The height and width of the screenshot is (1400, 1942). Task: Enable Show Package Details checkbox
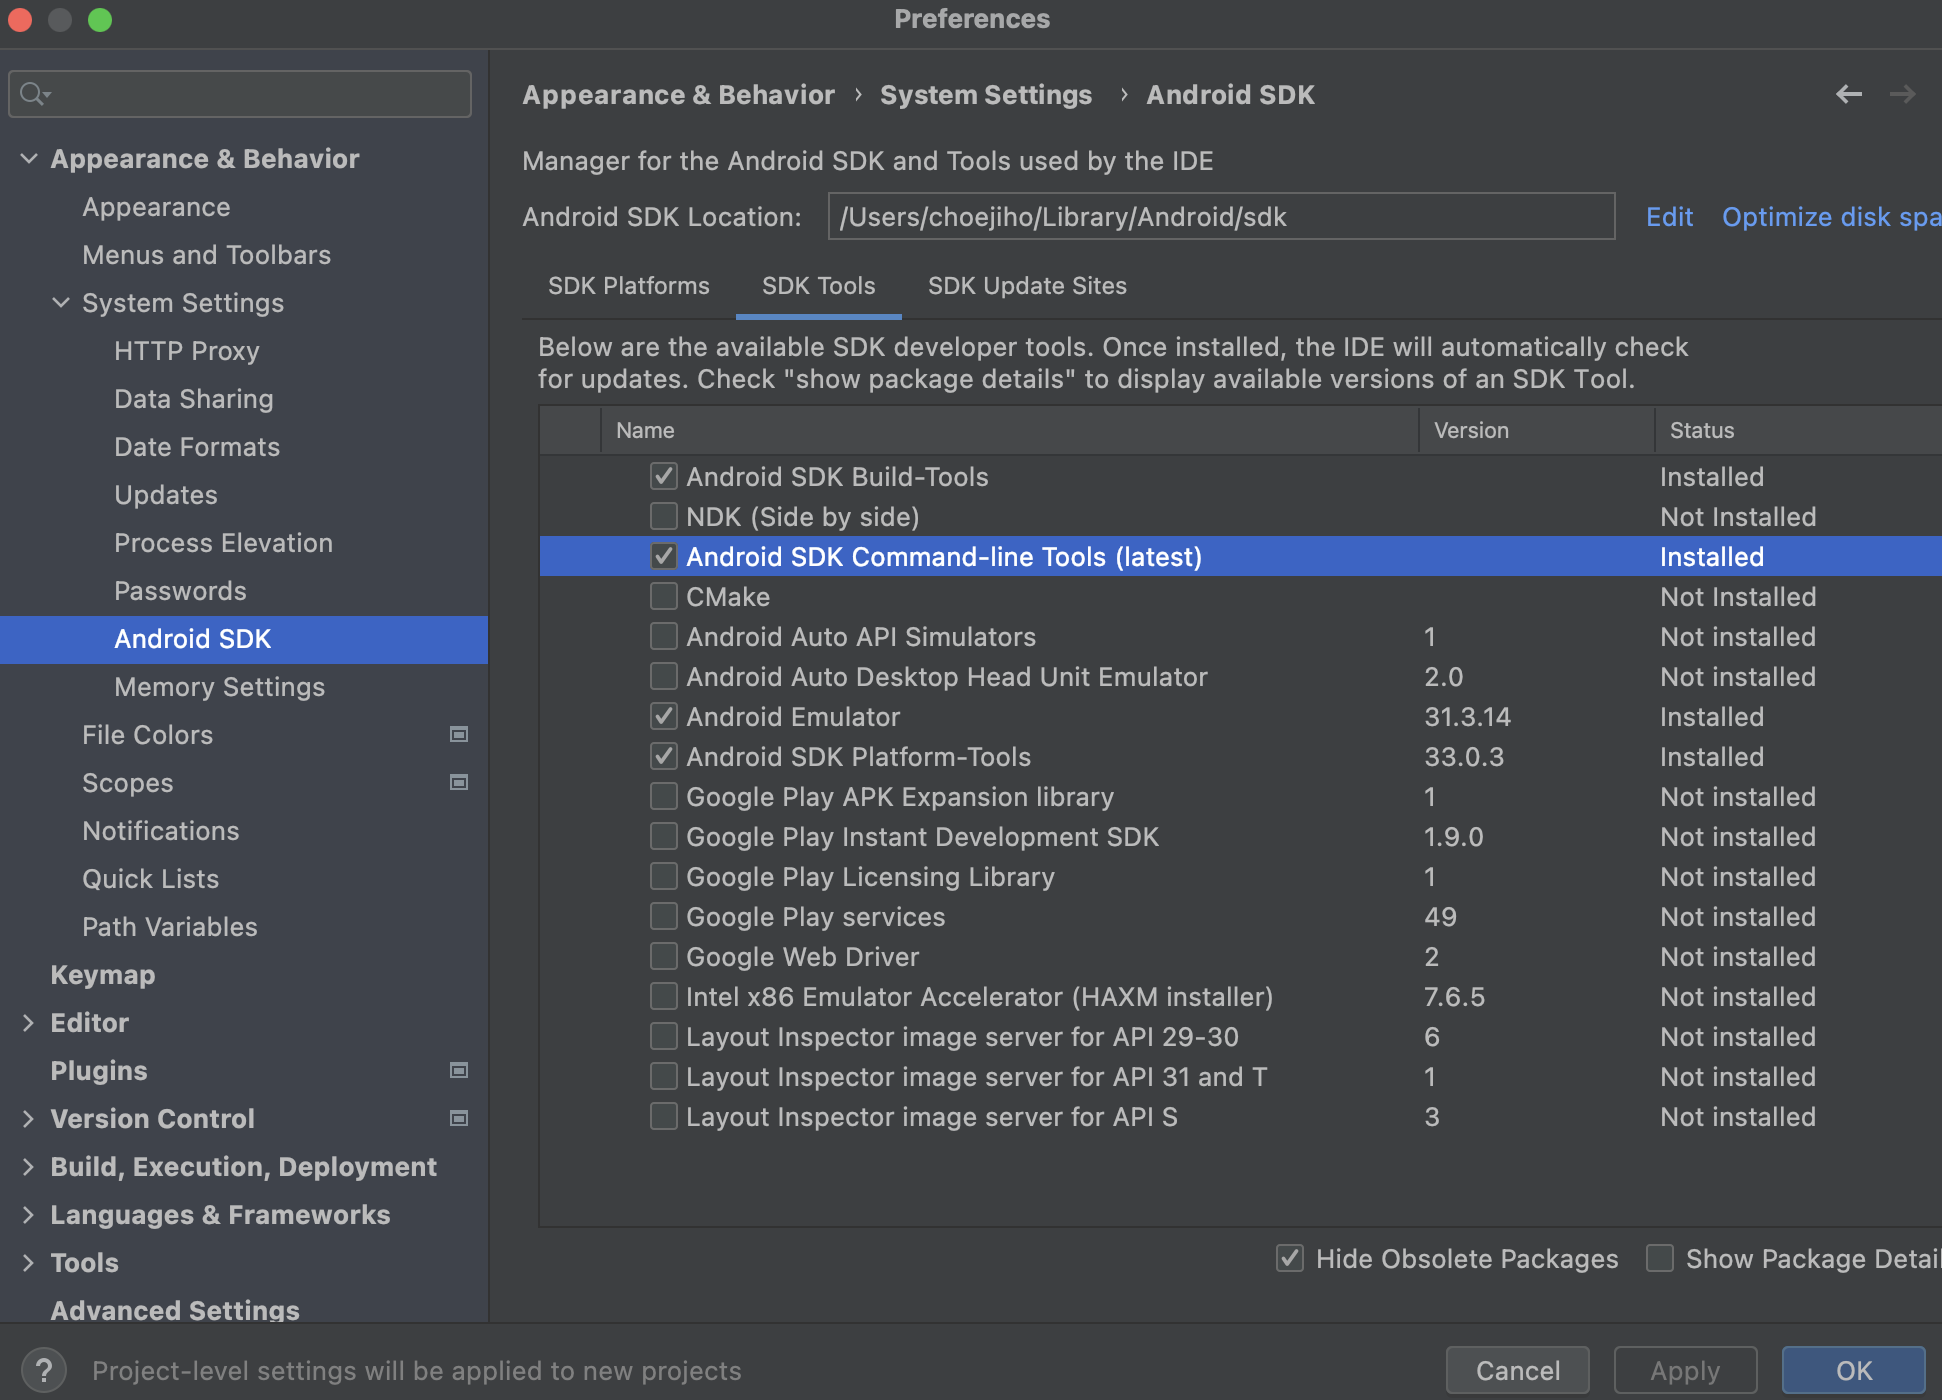[x=1660, y=1259]
